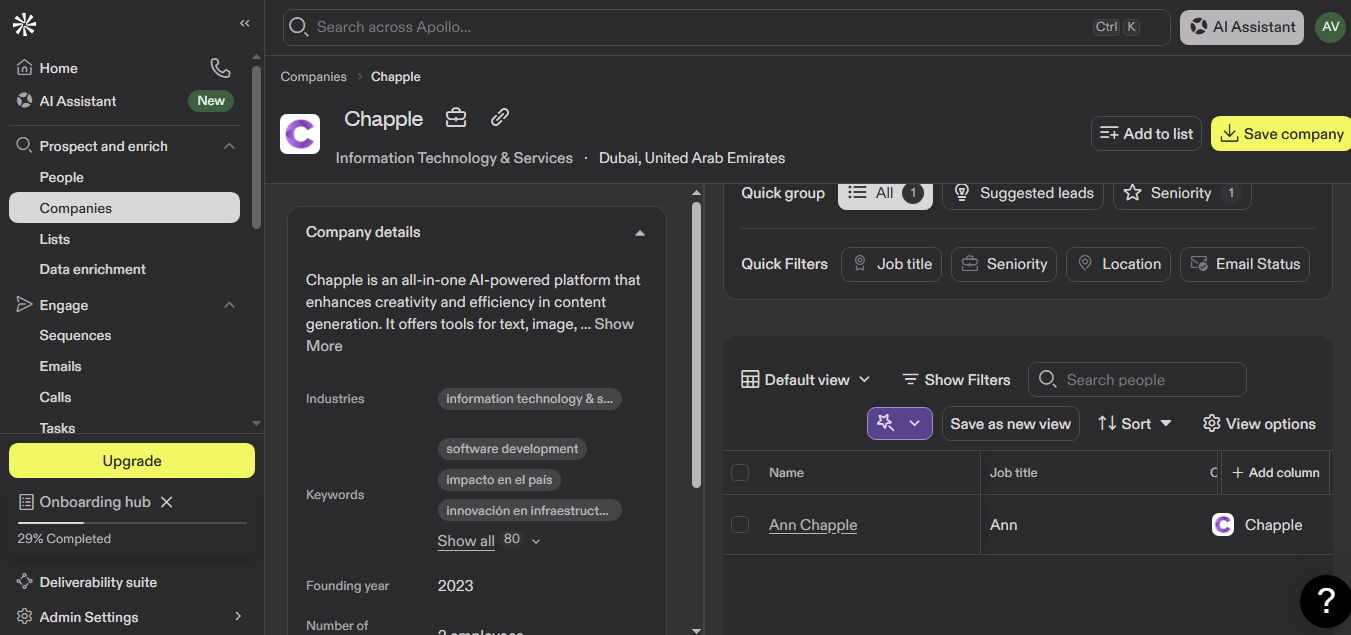Viewport: 1351px width, 635px height.
Task: Open the Default view dropdown
Action: click(806, 380)
